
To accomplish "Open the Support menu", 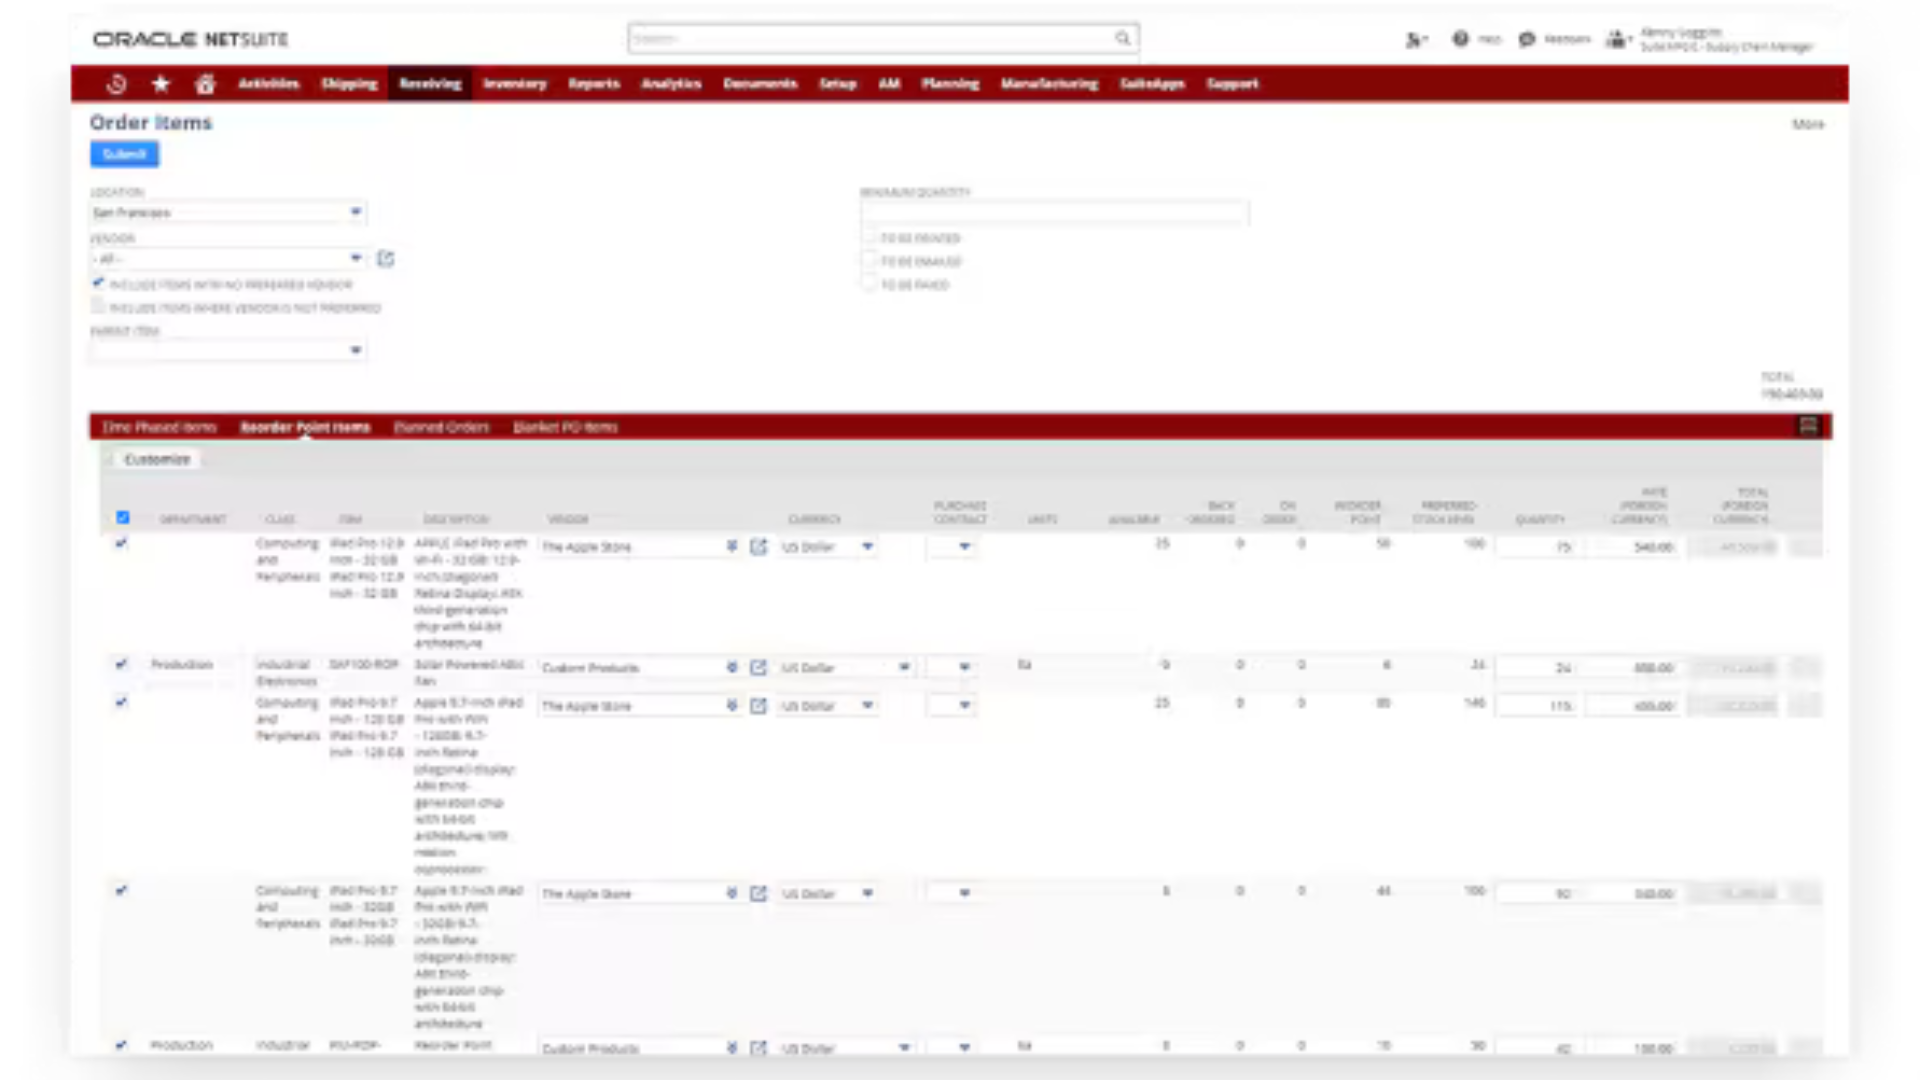I will click(1232, 84).
